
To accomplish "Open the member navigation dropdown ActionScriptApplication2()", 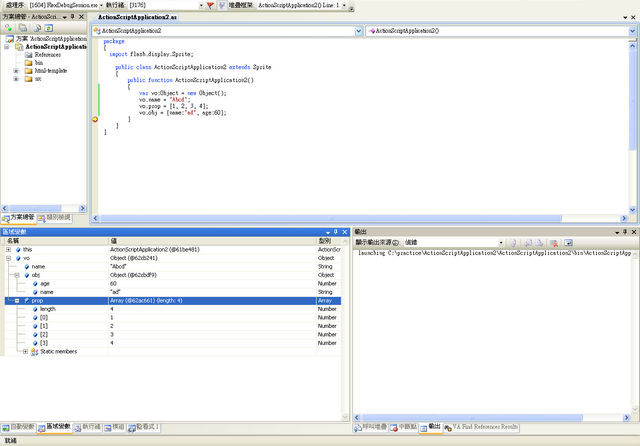I will pyautogui.click(x=632, y=31).
